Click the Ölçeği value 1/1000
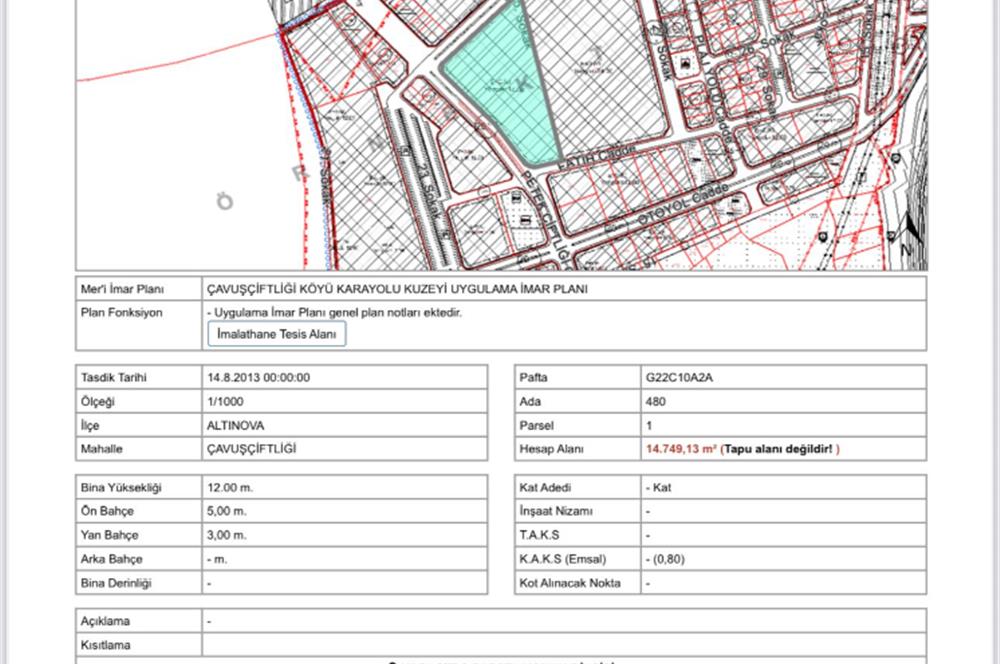The image size is (1000, 664). pyautogui.click(x=225, y=402)
